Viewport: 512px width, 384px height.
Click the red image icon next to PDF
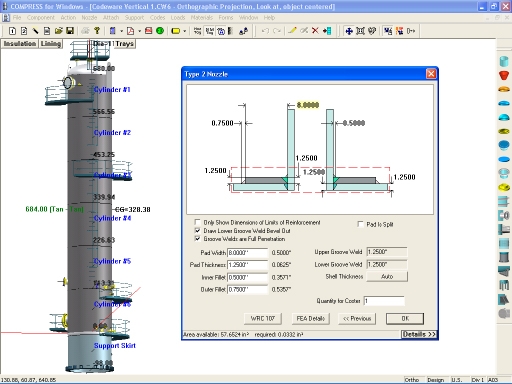tap(149, 31)
